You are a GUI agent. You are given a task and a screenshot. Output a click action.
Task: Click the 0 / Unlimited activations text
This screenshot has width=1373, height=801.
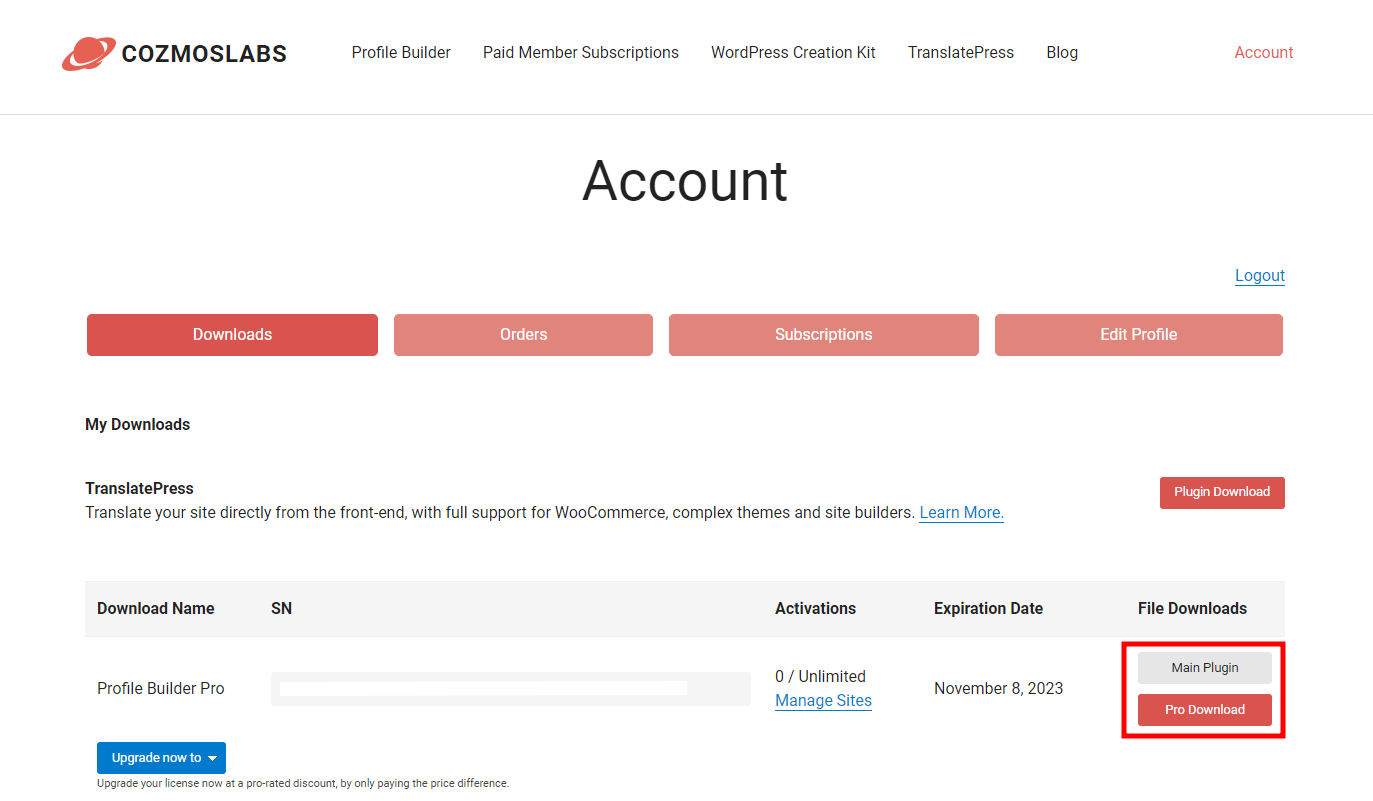820,676
